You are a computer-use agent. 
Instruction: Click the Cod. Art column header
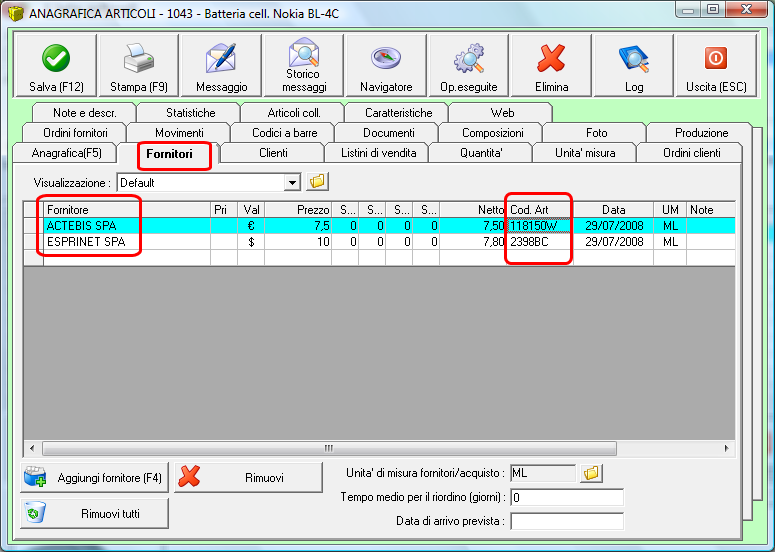tap(539, 210)
